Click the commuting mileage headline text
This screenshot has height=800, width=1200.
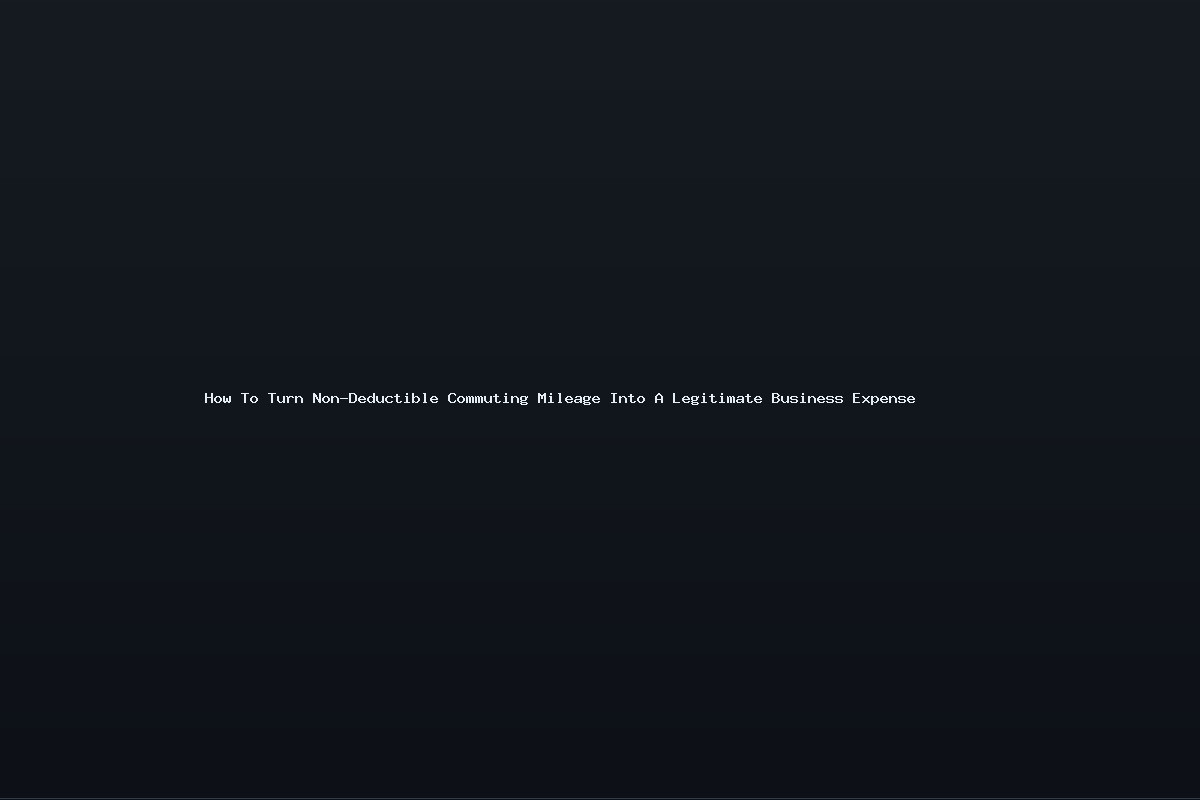(560, 398)
